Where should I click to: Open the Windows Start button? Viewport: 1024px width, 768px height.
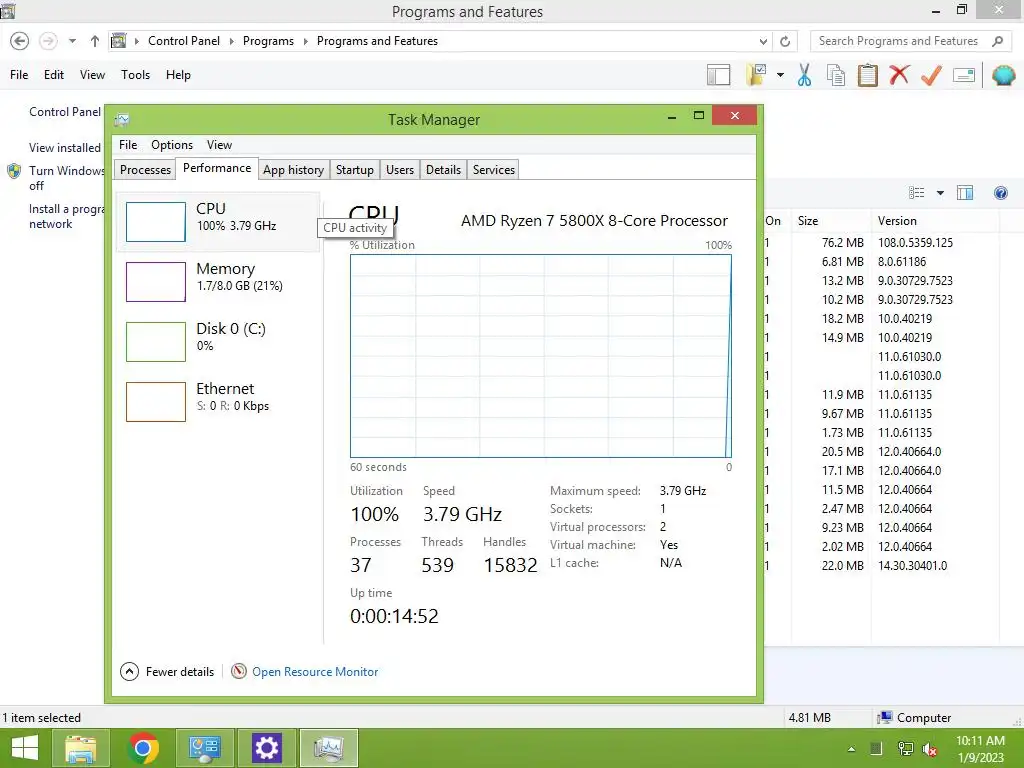coord(25,748)
